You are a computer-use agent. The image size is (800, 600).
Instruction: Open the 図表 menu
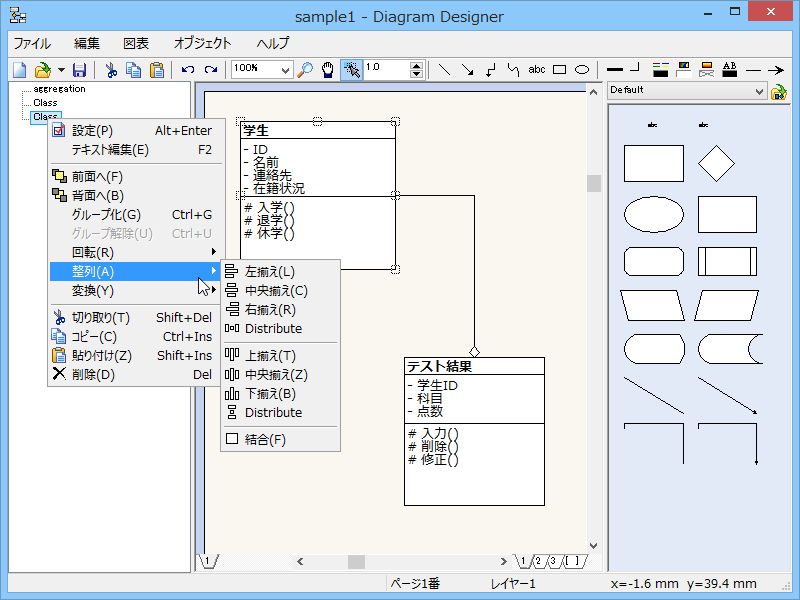pos(136,43)
